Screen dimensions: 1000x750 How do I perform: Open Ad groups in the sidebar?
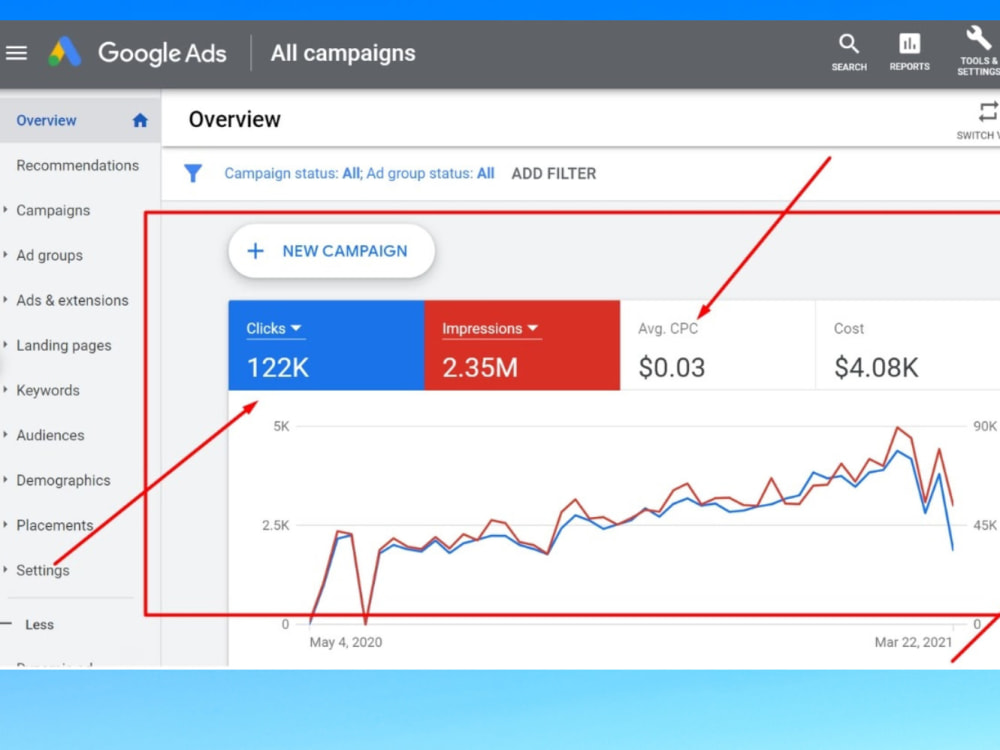[x=50, y=255]
